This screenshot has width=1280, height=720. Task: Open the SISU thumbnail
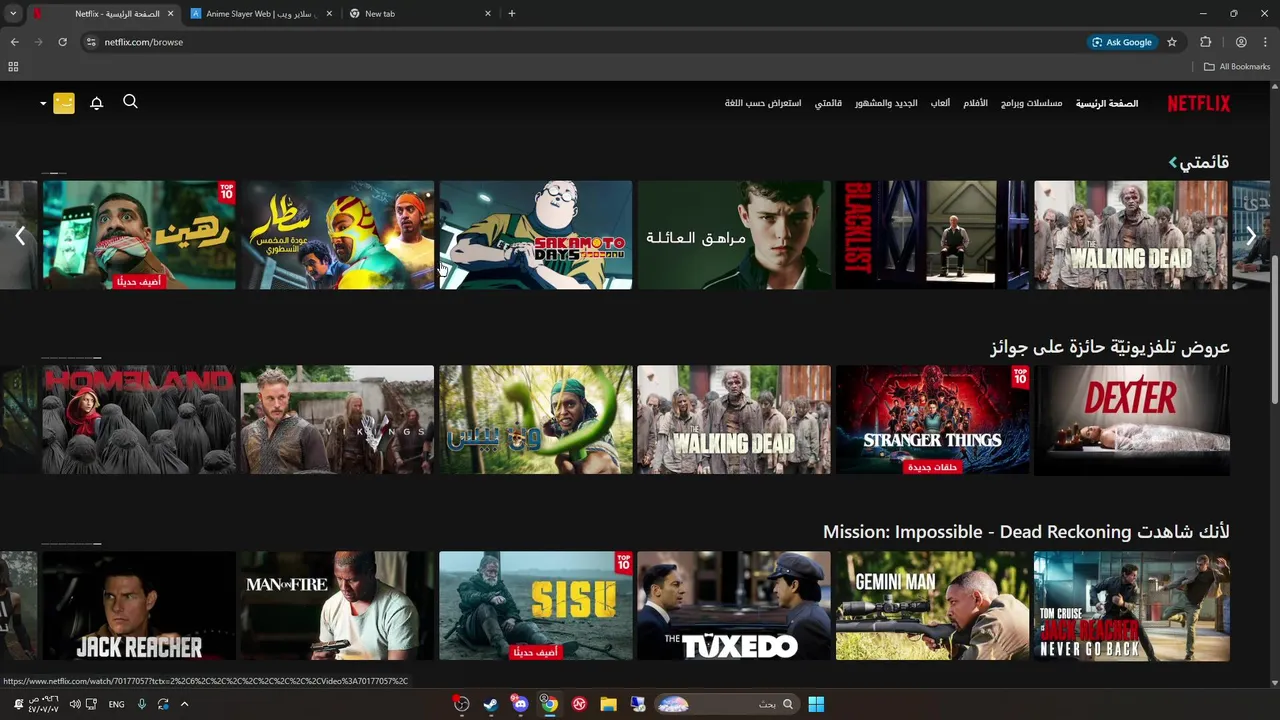(536, 606)
